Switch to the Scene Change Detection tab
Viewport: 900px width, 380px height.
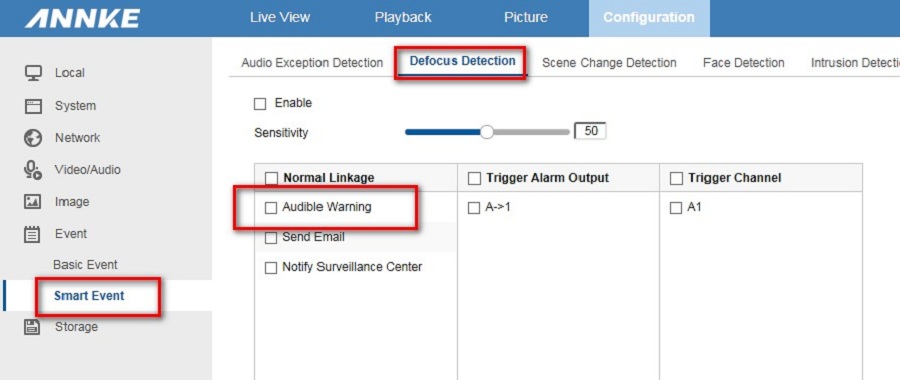609,63
